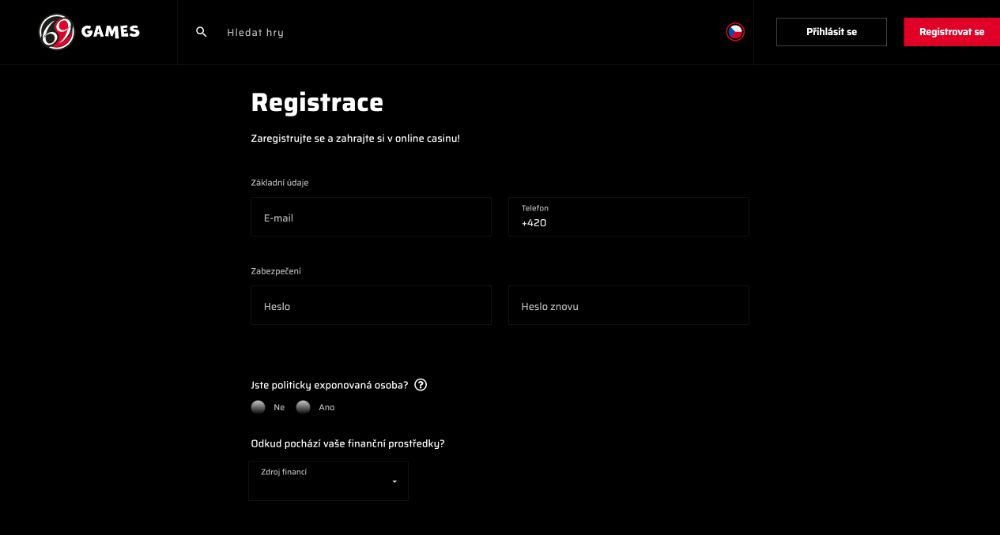Viewport: 1000px width, 535px height.
Task: Open the Czech flag language selector
Action: point(735,32)
